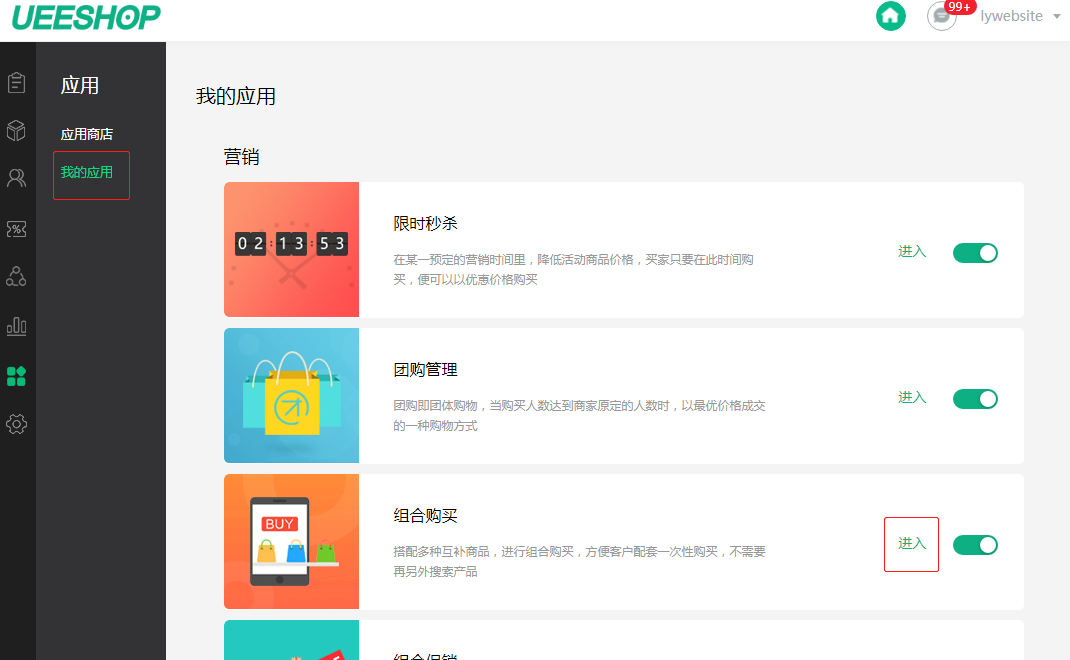Turn off the 团购管理 switch
Screen dimensions: 1070x660
pyautogui.click(x=975, y=399)
